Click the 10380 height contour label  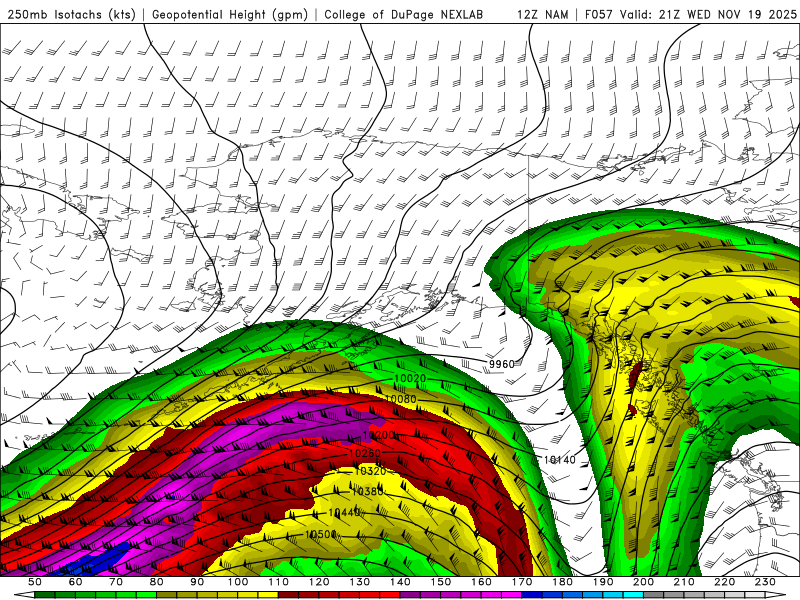[367, 491]
